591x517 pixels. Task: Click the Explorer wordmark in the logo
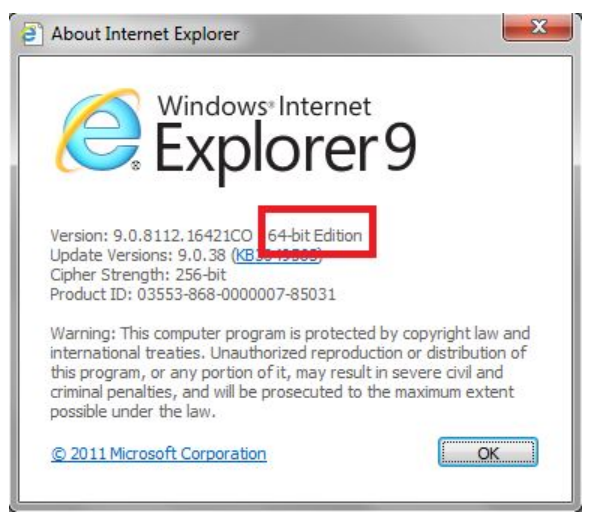point(267,151)
